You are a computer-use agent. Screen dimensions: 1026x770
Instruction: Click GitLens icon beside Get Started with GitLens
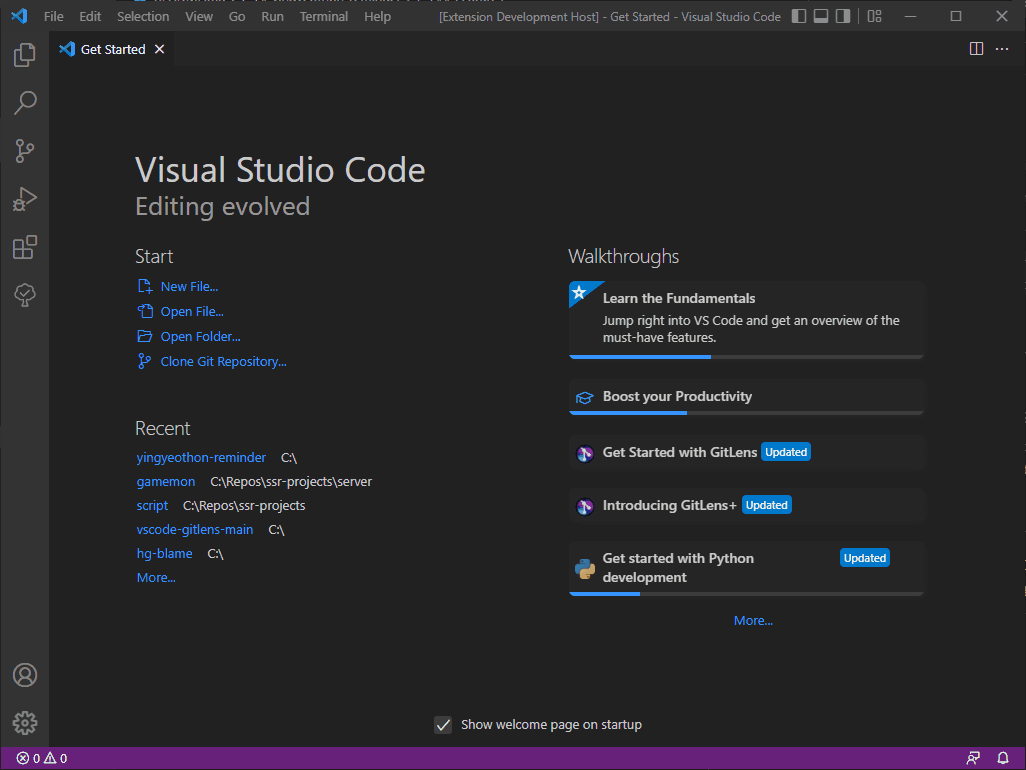[584, 453]
